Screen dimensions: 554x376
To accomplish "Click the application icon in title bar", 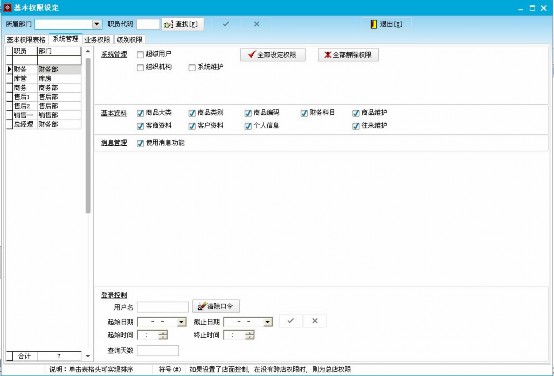I will point(7,8).
